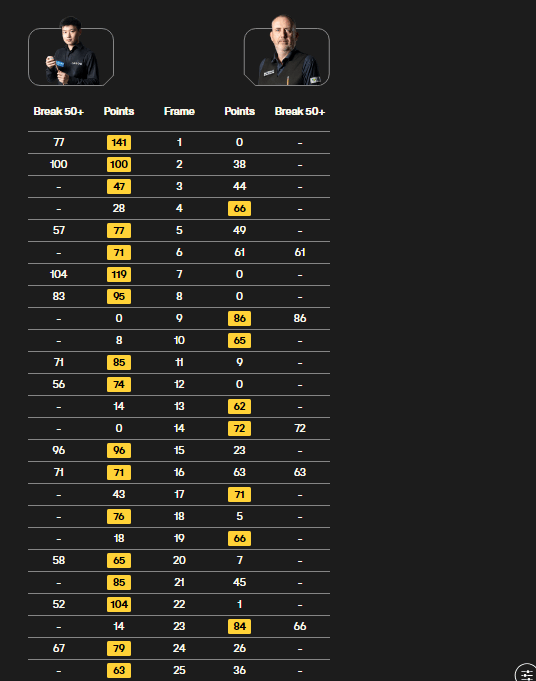Select the Frame column header
This screenshot has height=681, width=536.
[x=179, y=111]
